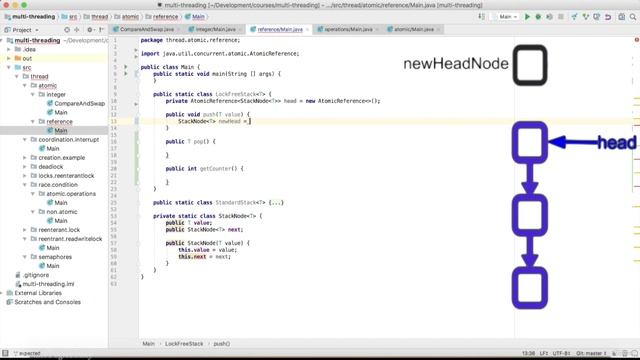Open Project Structure icon in toolbar
The height and width of the screenshot is (360, 640).
point(621,17)
